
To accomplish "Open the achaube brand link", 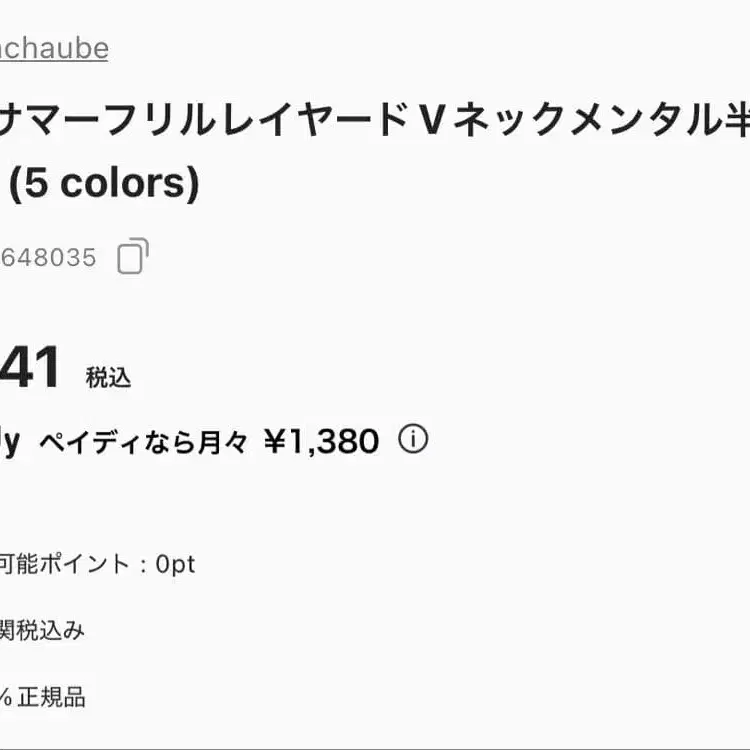I will (x=54, y=49).
